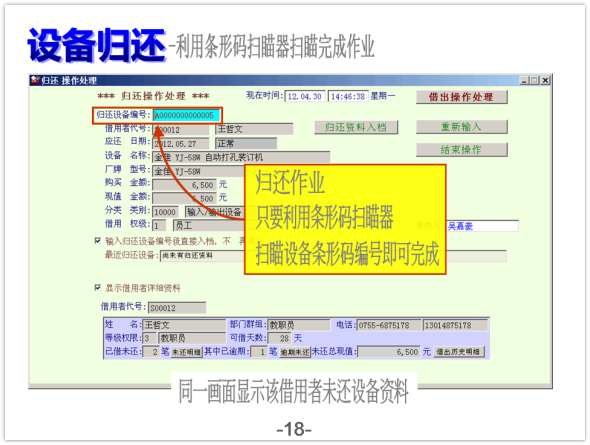Click the 分类类别 code field 10000

pyautogui.click(x=165, y=212)
